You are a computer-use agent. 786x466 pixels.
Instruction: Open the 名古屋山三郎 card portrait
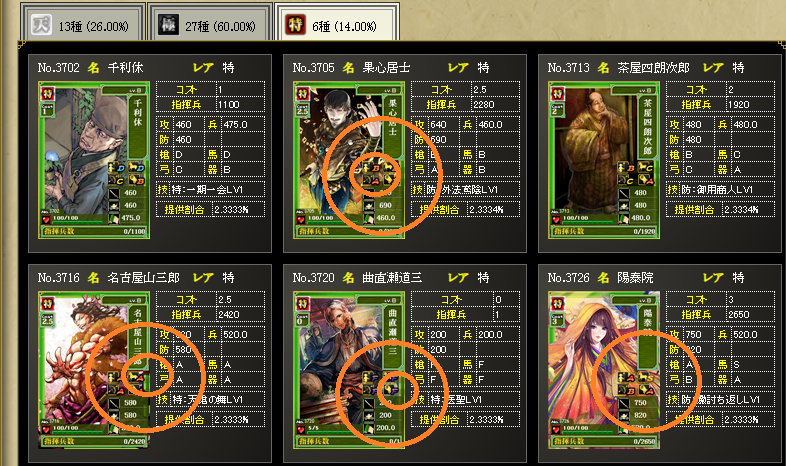coord(80,361)
